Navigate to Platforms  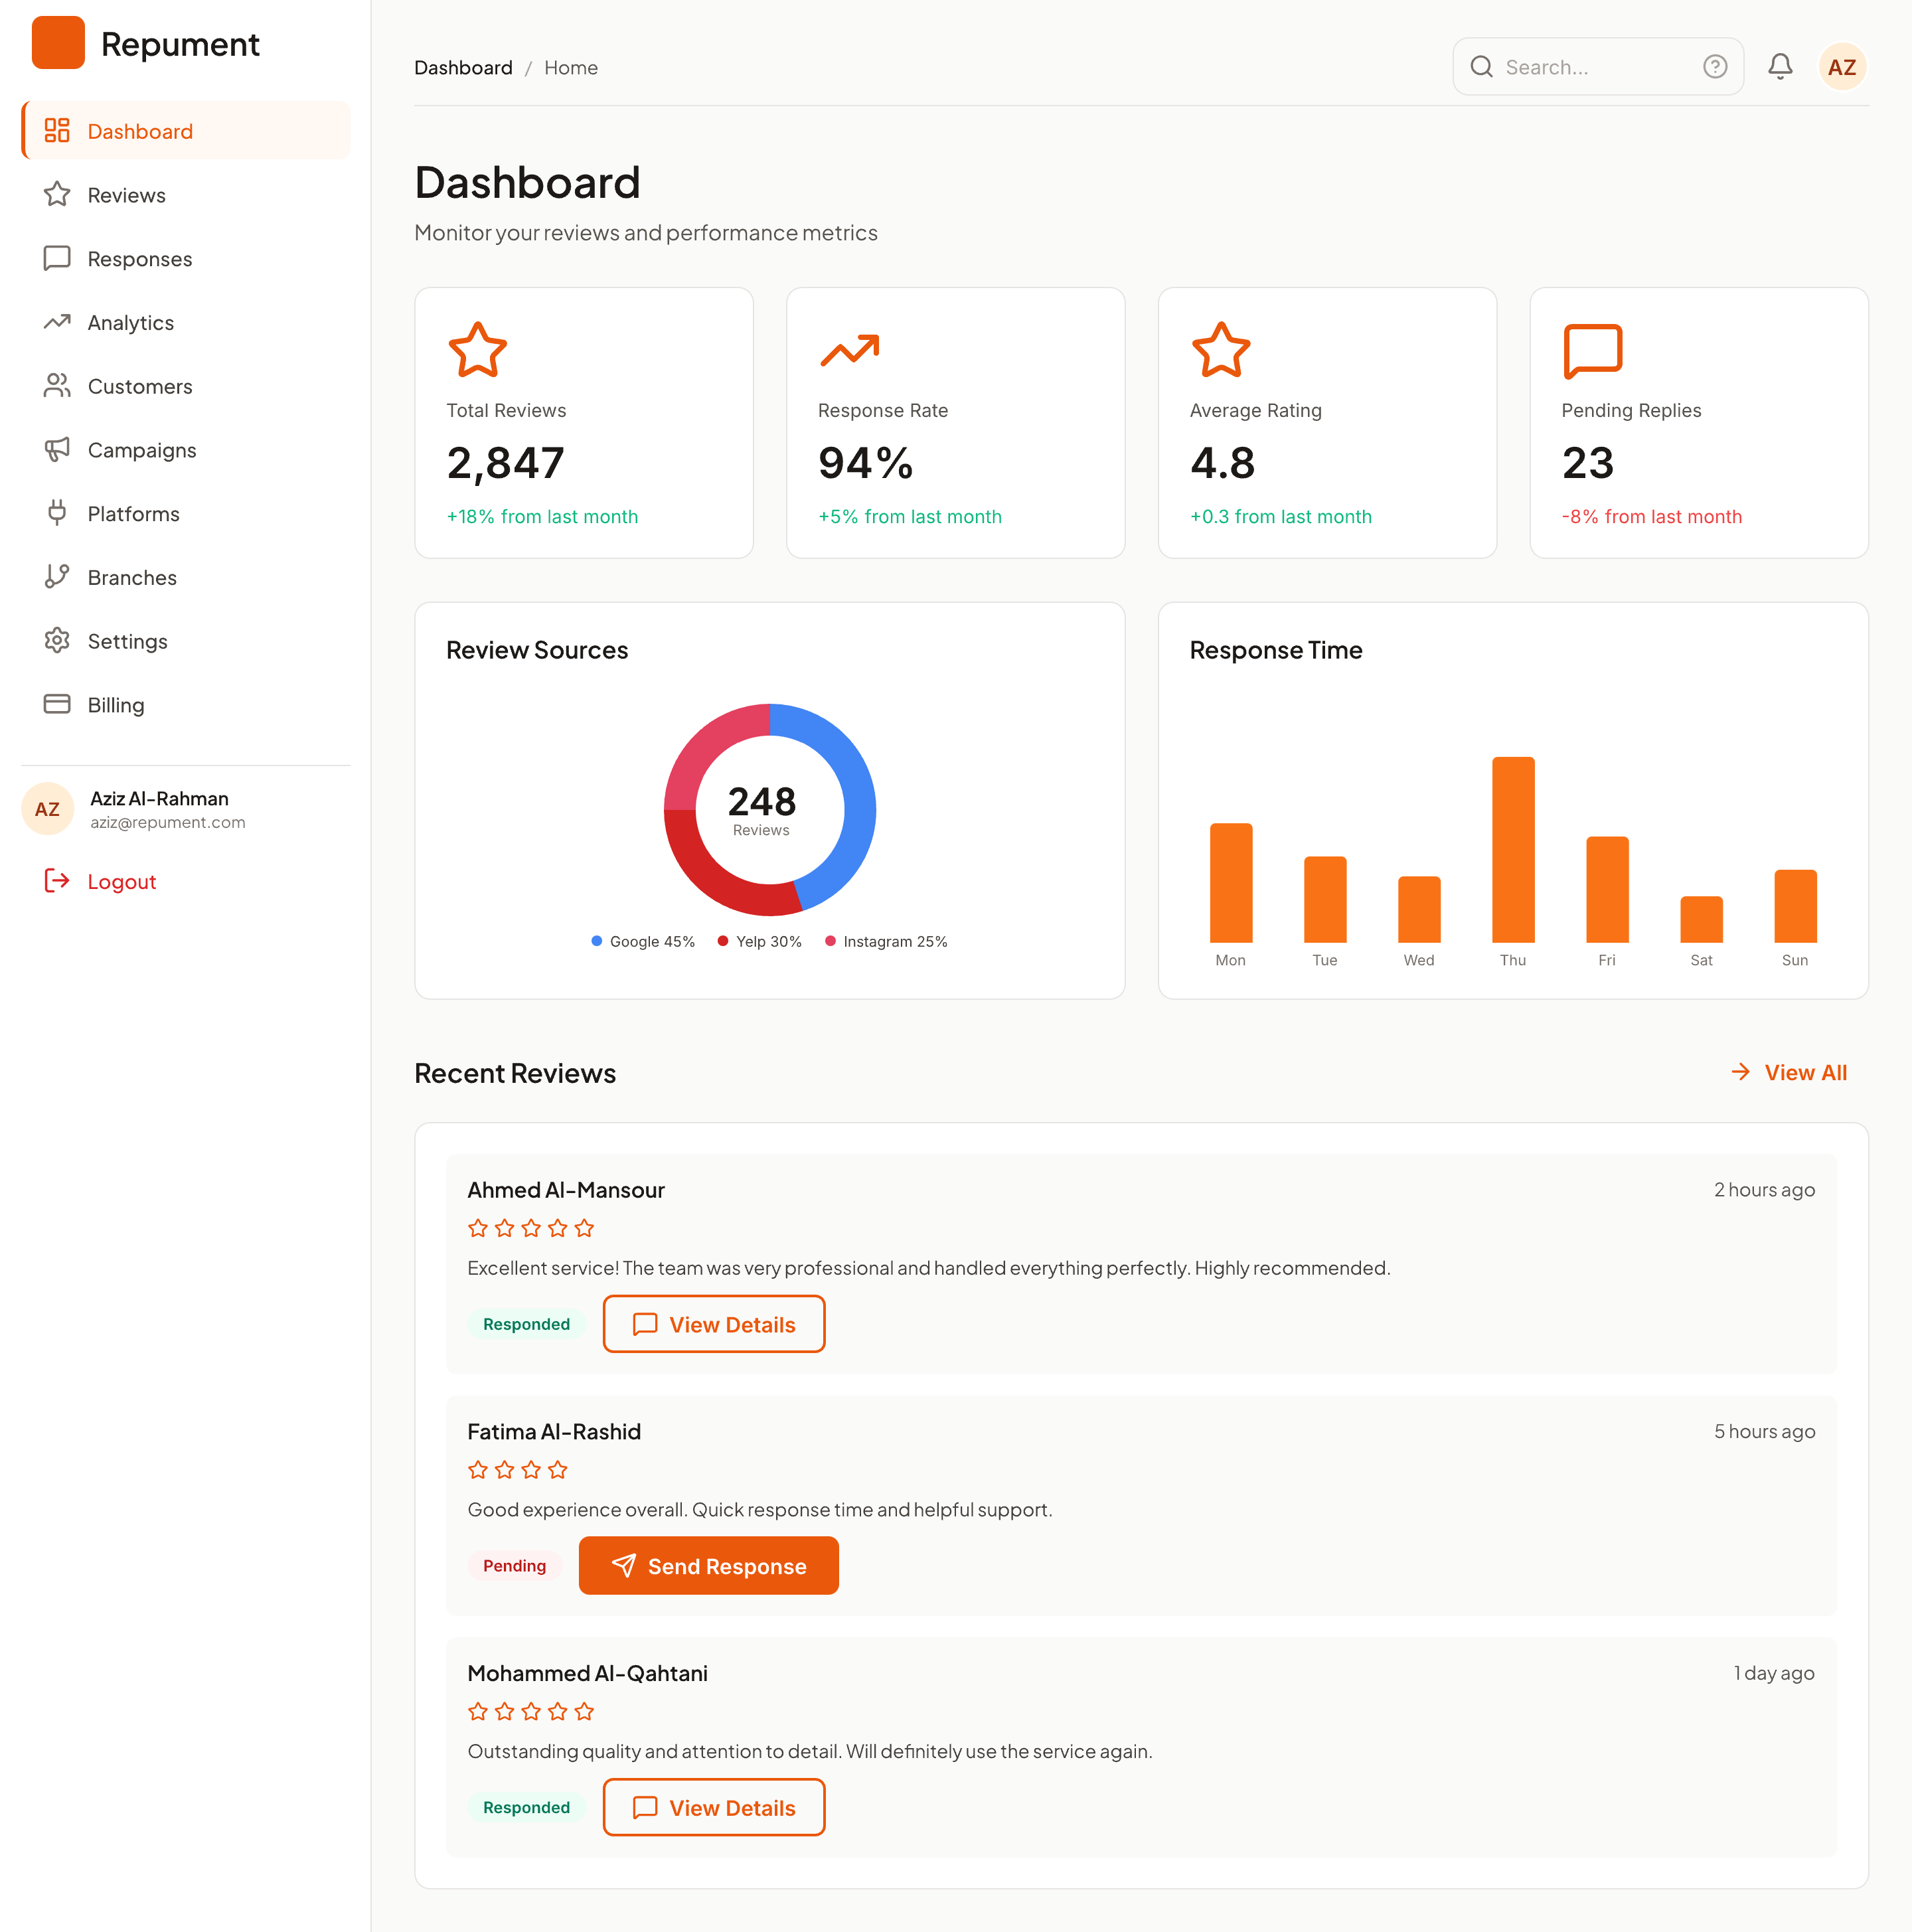click(x=186, y=514)
